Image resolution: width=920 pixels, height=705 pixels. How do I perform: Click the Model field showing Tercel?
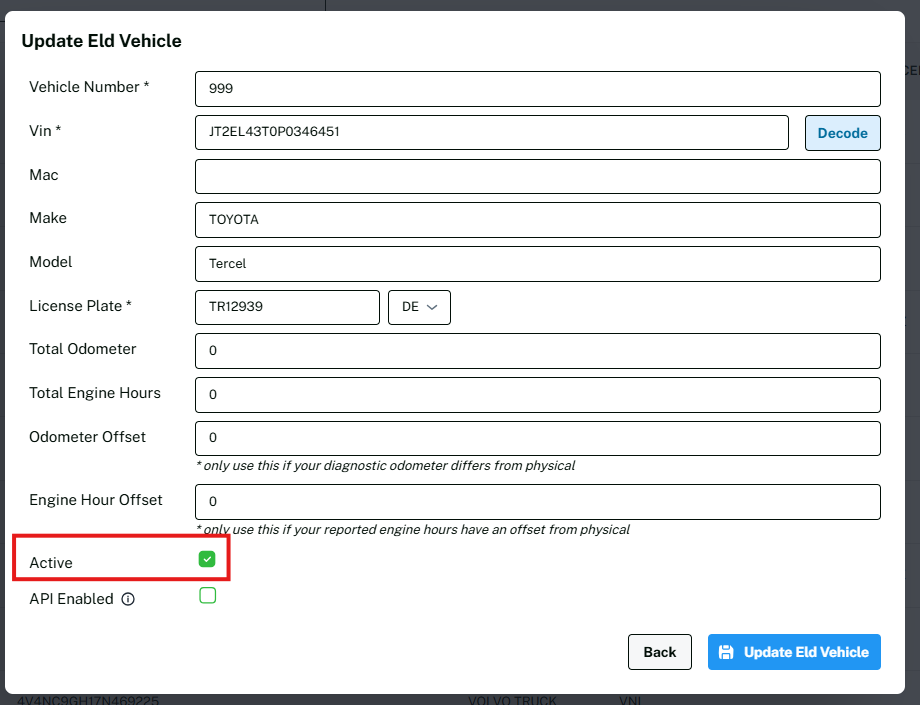537,264
